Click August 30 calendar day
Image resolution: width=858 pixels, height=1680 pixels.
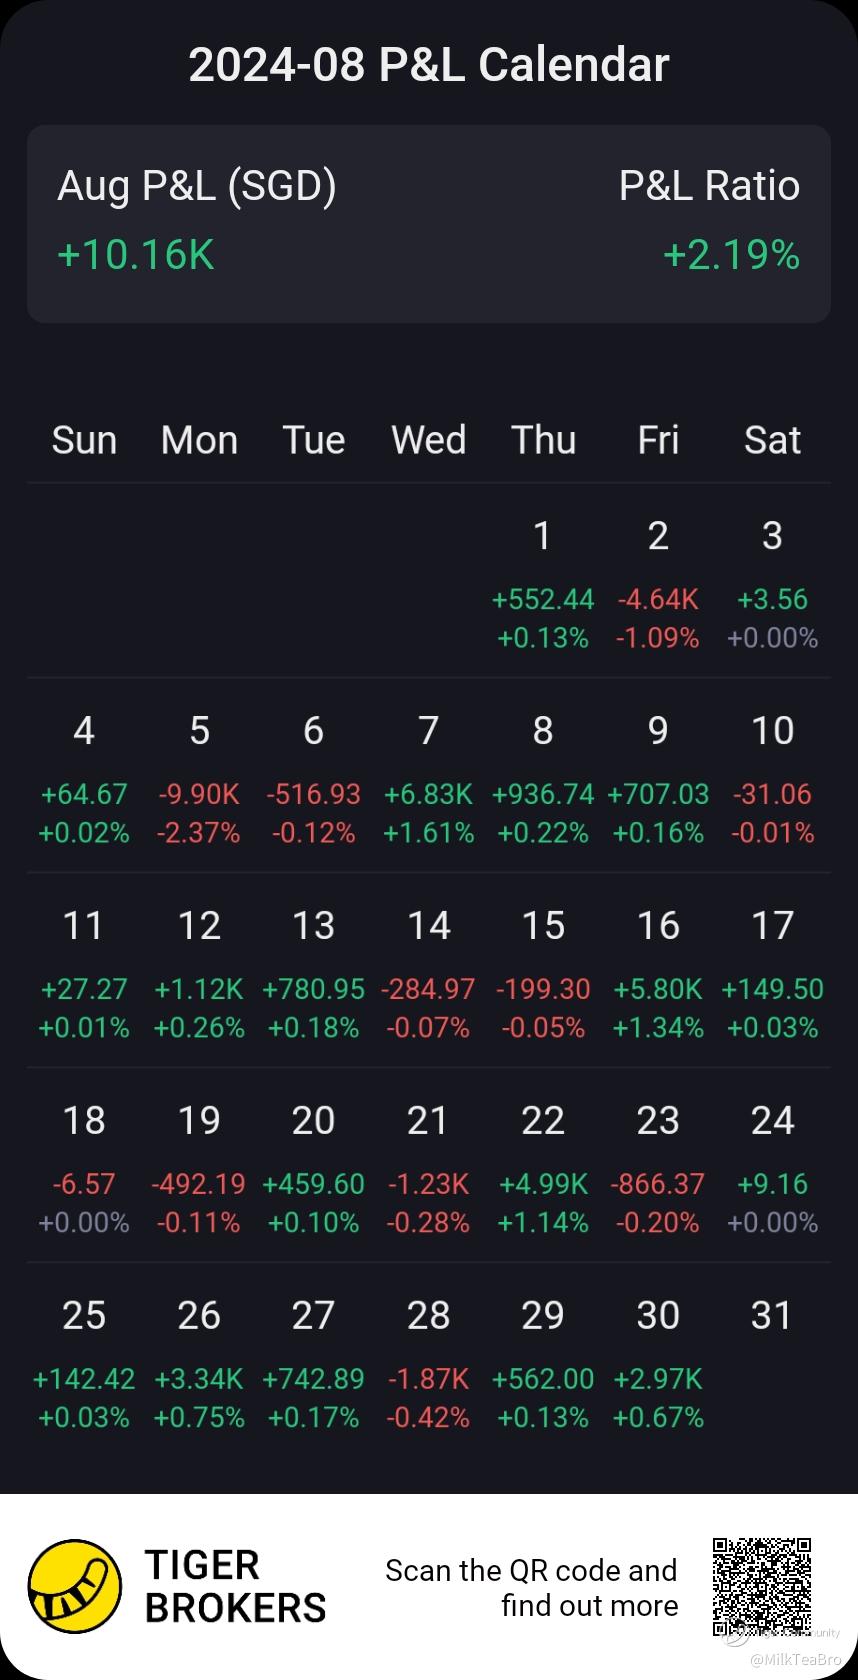tap(657, 1364)
